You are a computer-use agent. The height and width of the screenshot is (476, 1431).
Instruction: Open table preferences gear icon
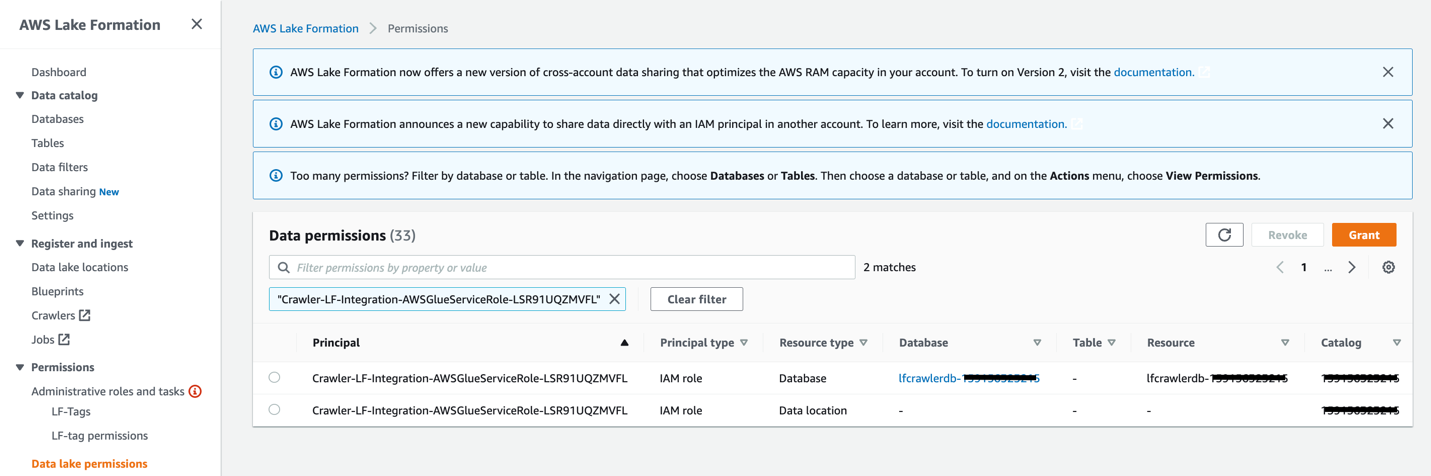pos(1388,268)
